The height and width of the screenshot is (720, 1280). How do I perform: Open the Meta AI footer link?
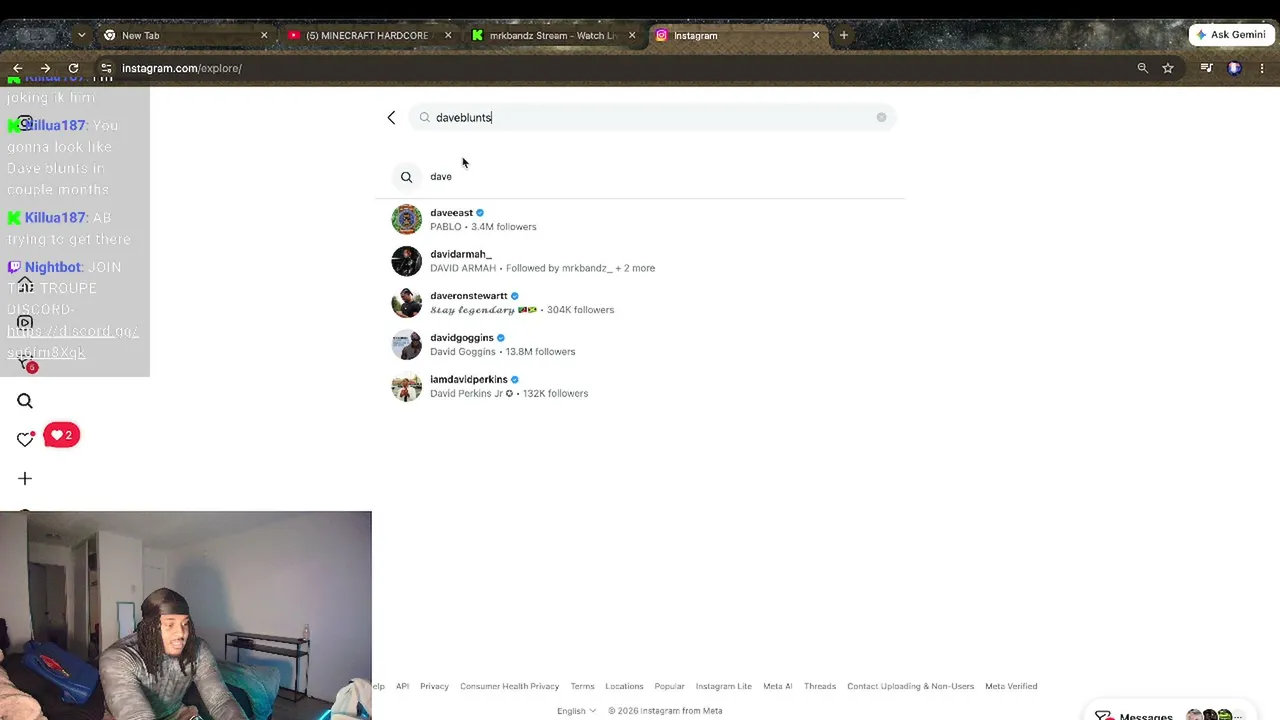[x=777, y=686]
